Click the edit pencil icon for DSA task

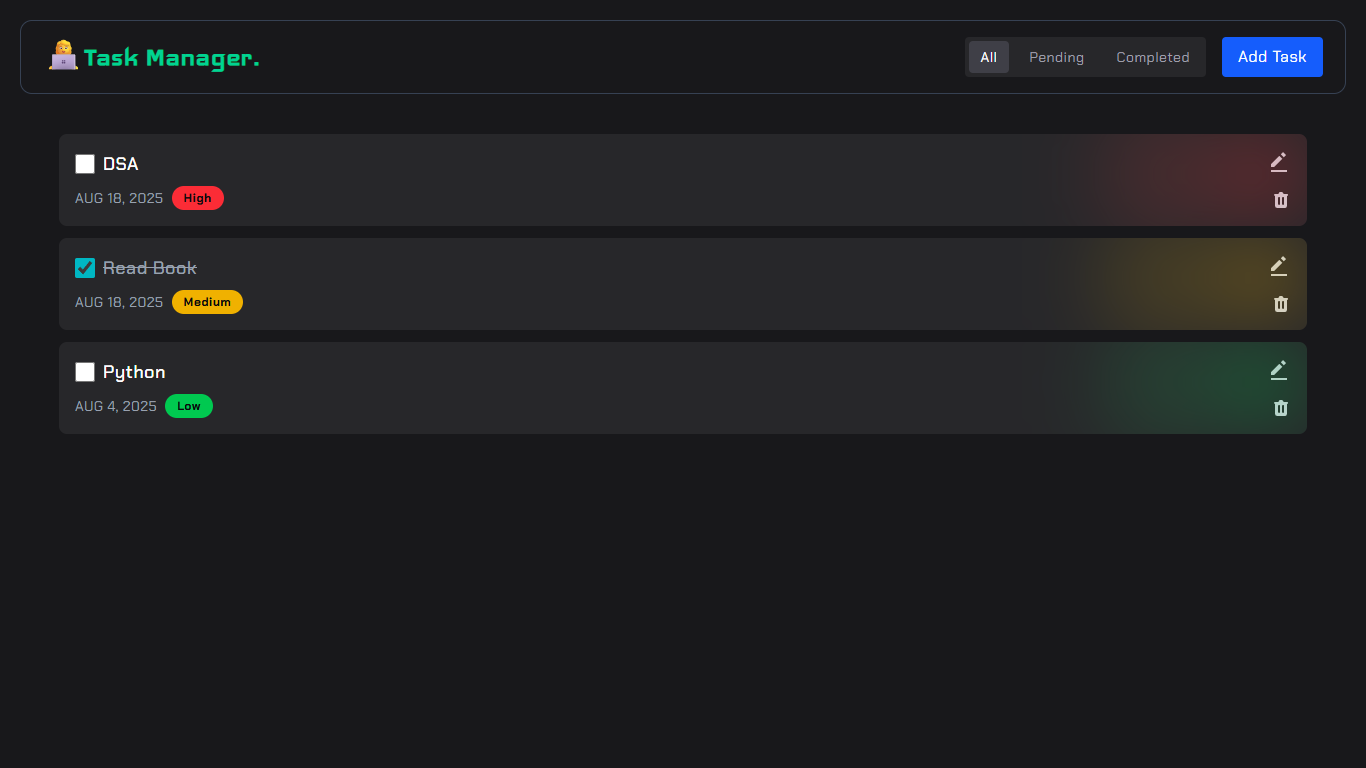pyautogui.click(x=1279, y=161)
